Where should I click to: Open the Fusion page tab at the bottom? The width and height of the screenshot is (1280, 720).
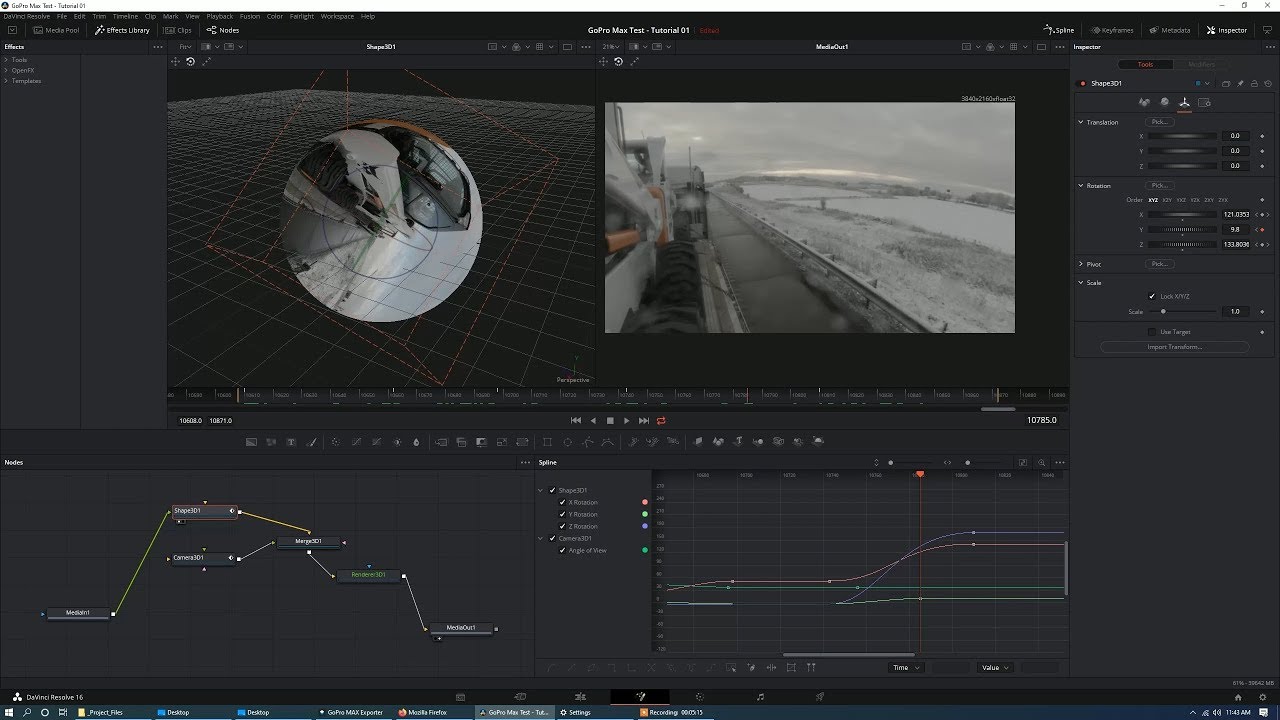coord(640,696)
